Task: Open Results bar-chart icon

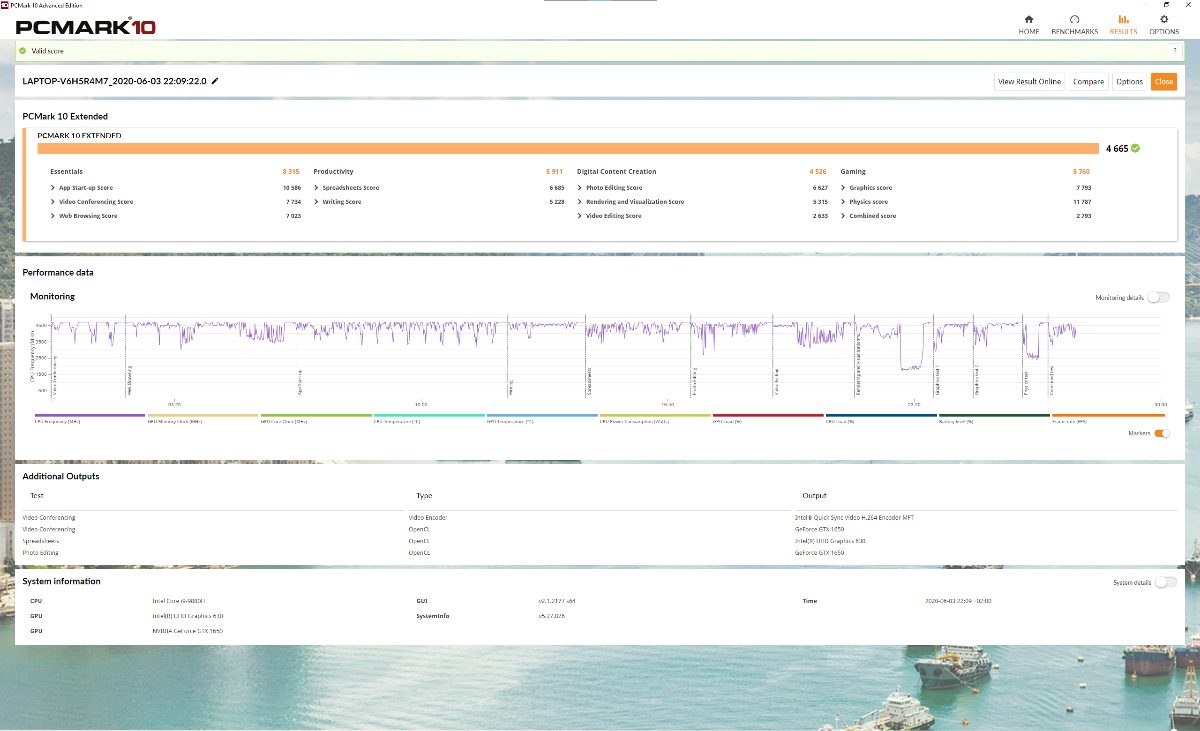Action: coord(1123,20)
